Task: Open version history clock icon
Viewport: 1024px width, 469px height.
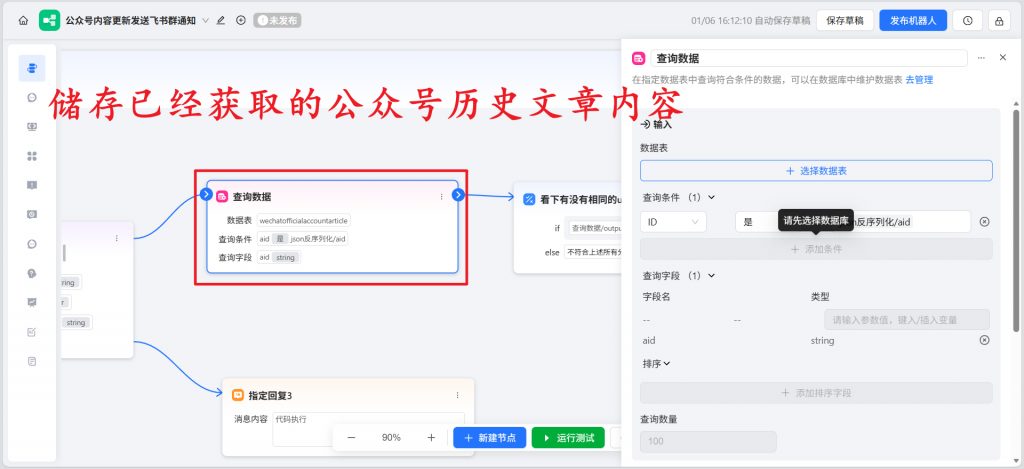Action: pos(967,20)
